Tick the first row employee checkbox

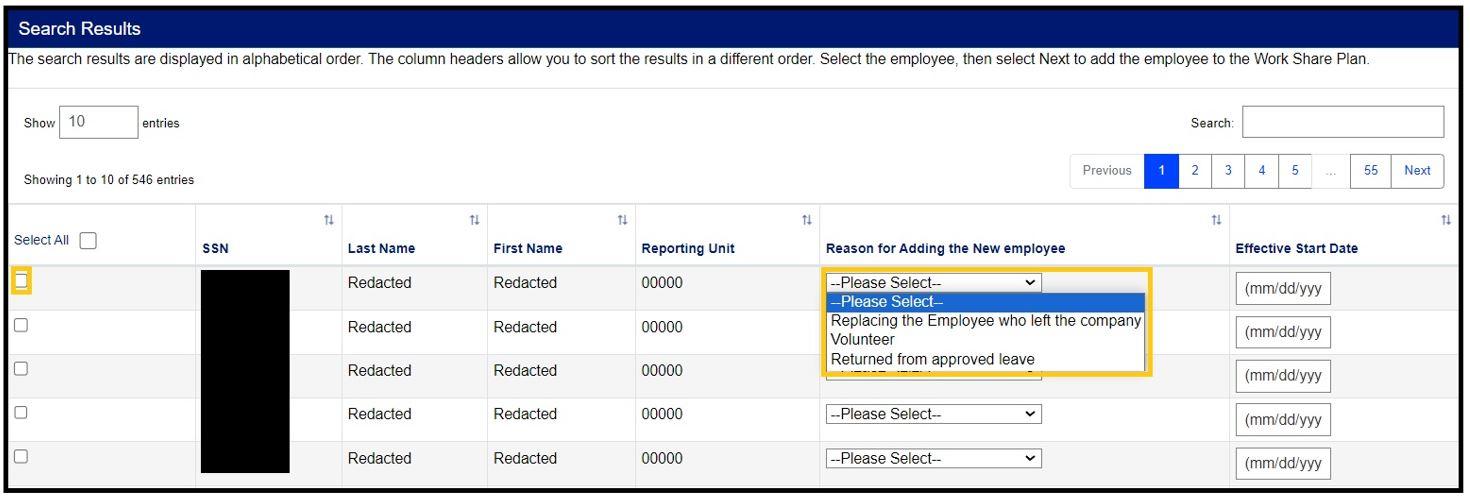tap(21, 281)
